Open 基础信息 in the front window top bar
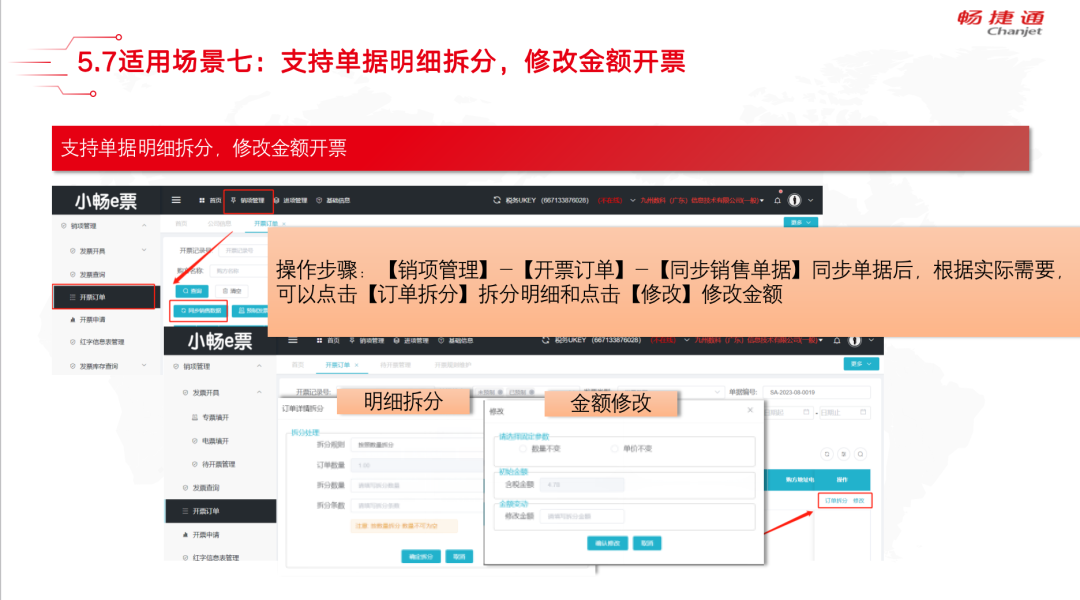Viewport: 1080px width, 600px height. 456,340
